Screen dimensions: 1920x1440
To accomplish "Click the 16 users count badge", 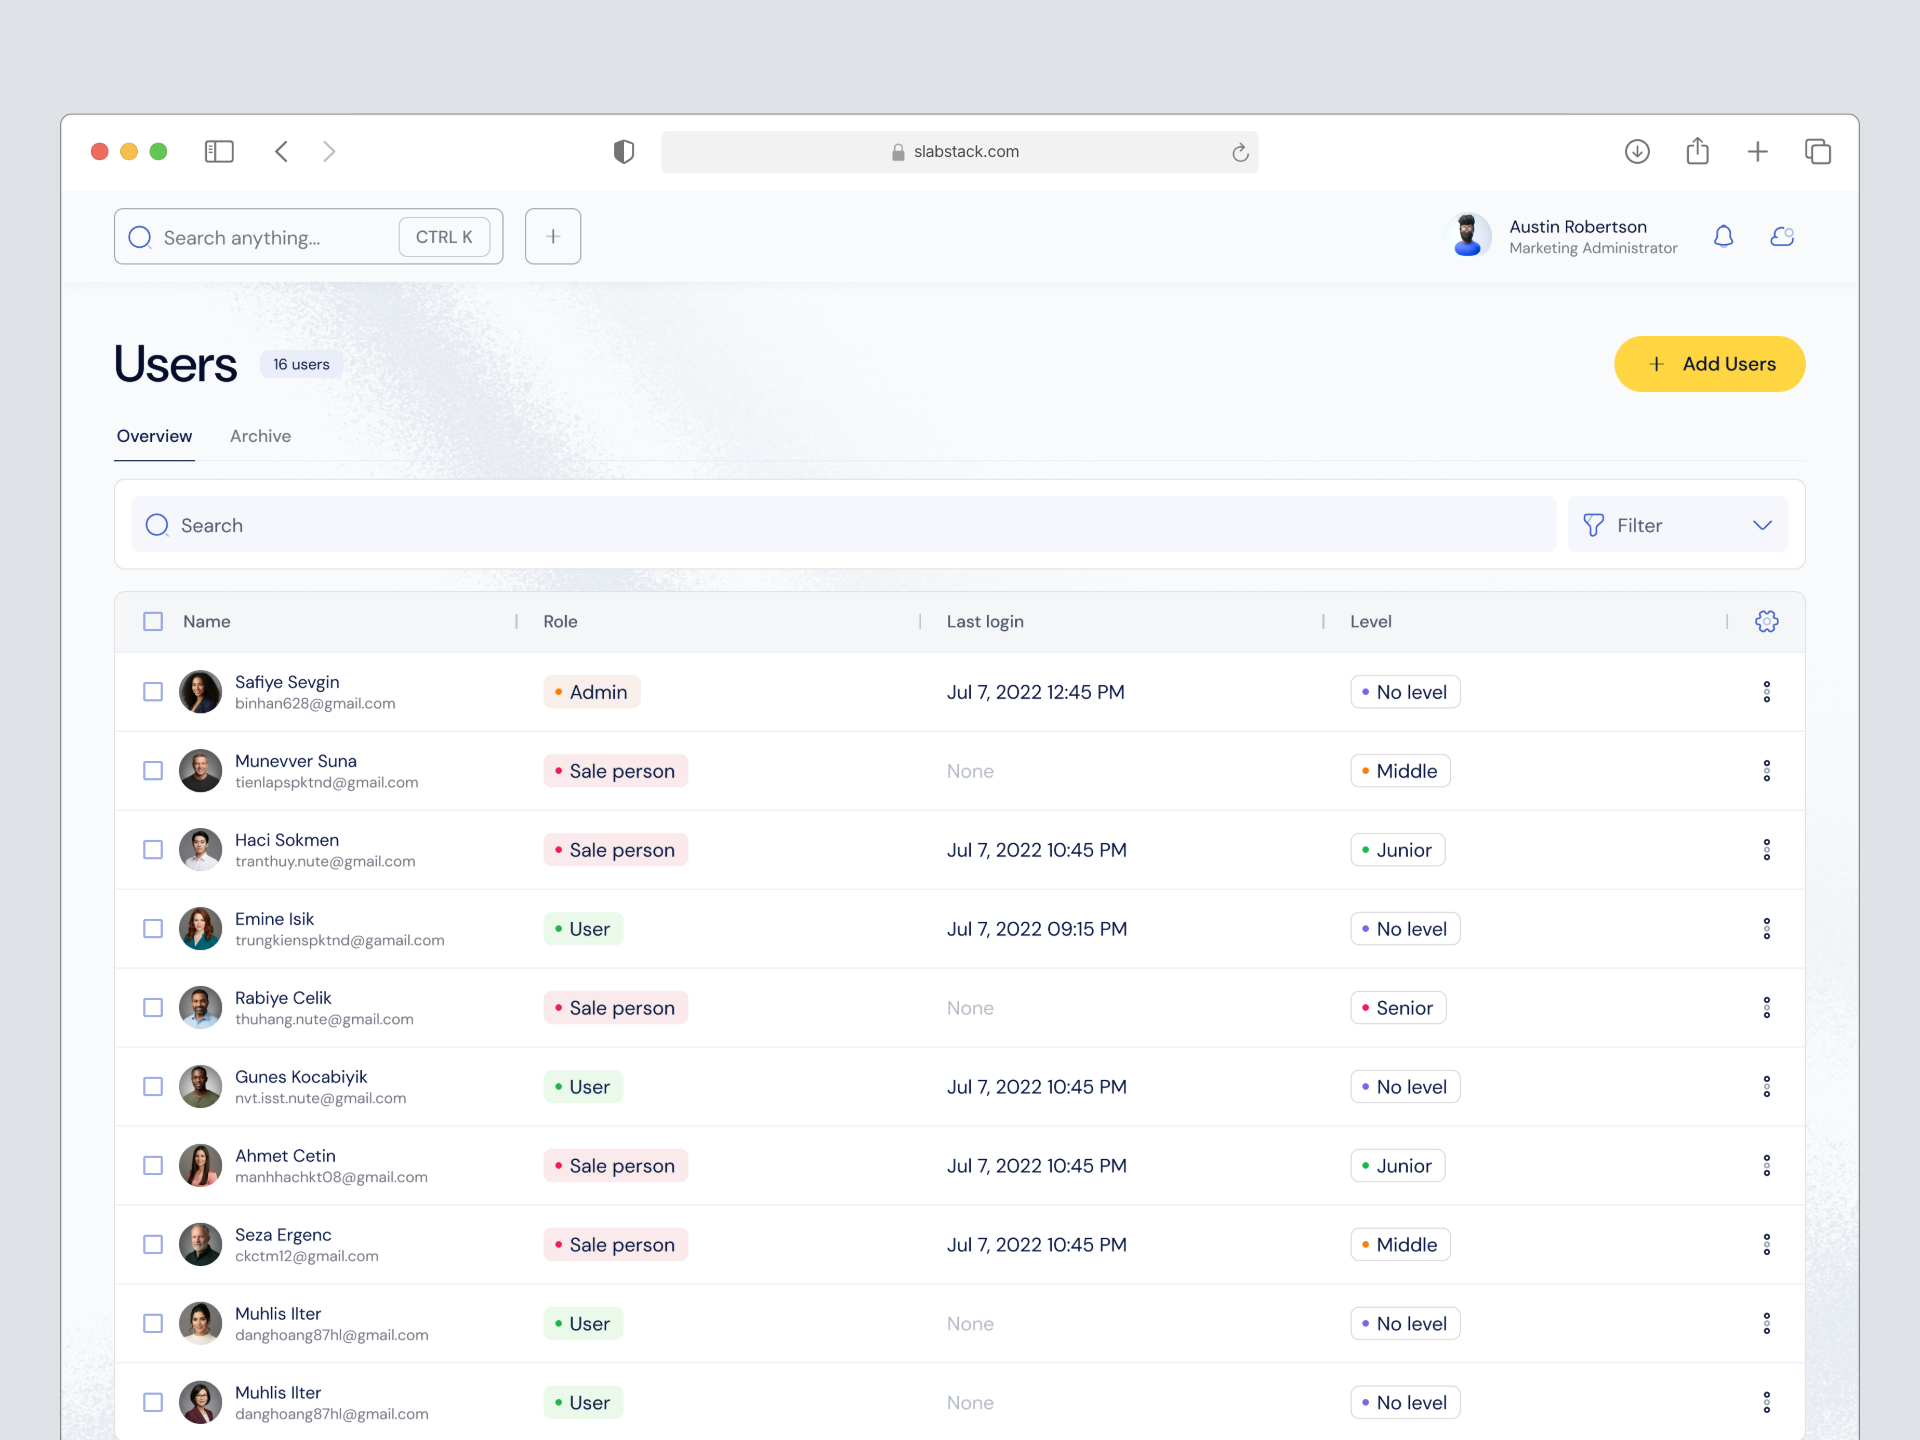I will point(301,364).
